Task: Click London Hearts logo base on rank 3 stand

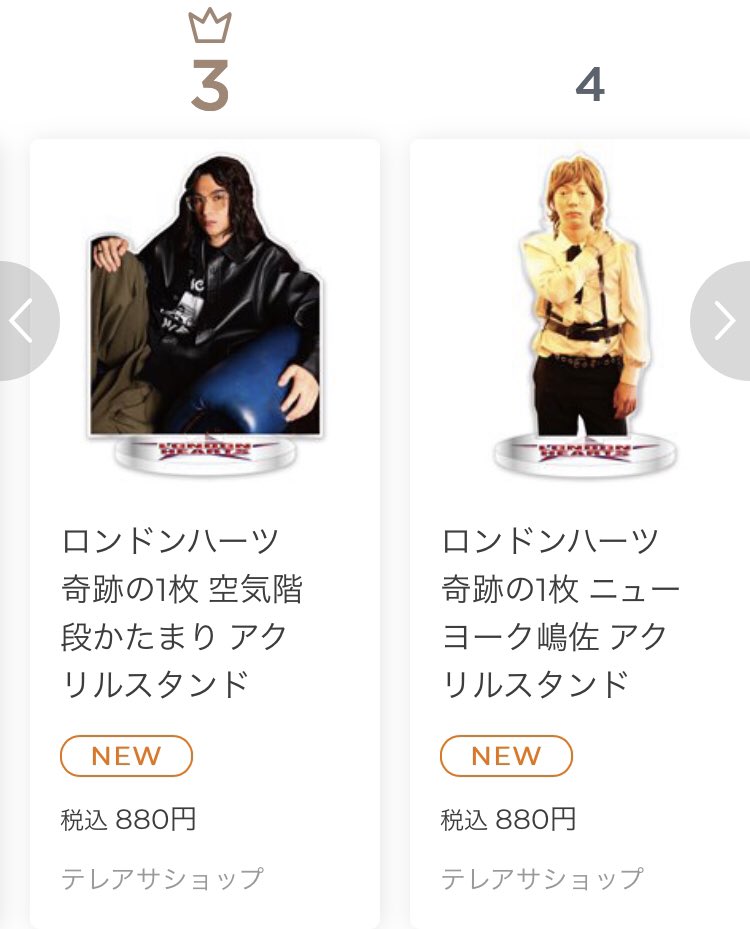Action: 205,455
